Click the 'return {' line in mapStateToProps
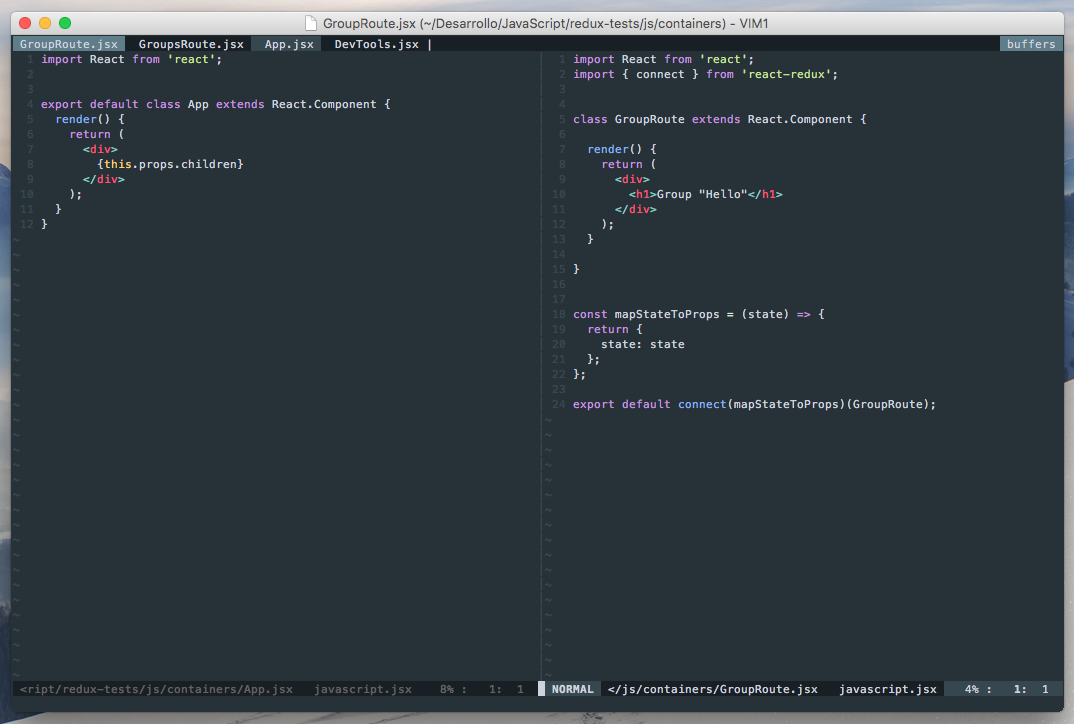This screenshot has width=1074, height=724. 614,329
